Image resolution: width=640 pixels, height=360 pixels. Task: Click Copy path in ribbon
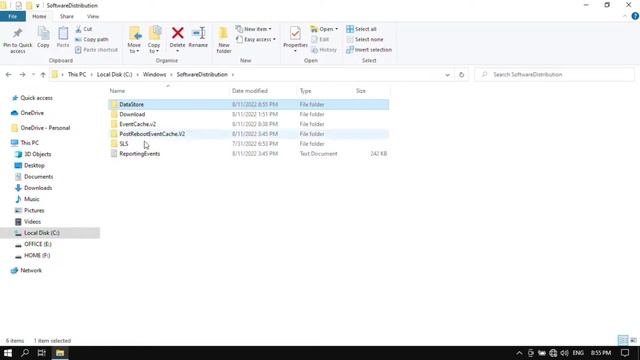92,40
